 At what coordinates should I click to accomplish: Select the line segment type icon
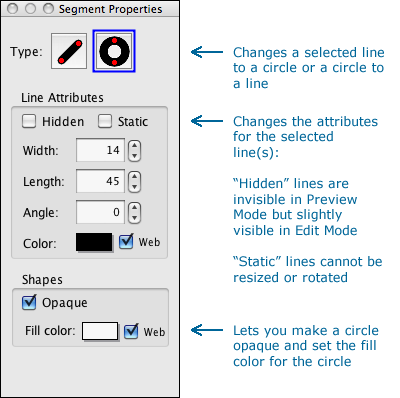(x=69, y=51)
